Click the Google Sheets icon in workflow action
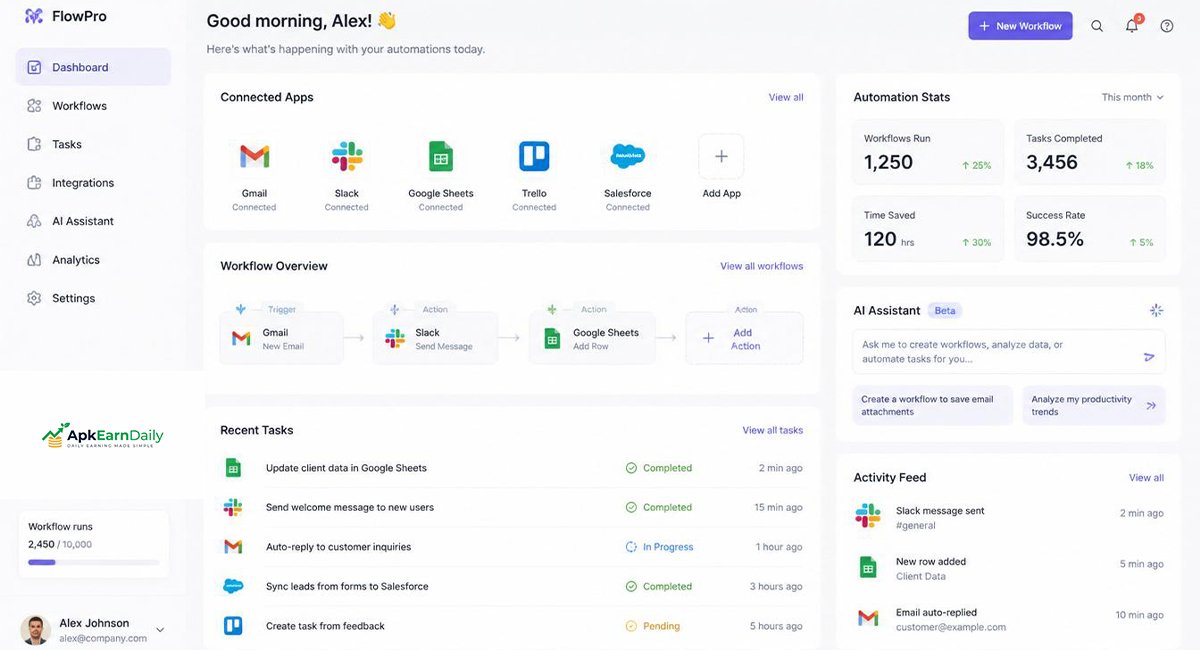This screenshot has width=1200, height=650. pos(552,339)
